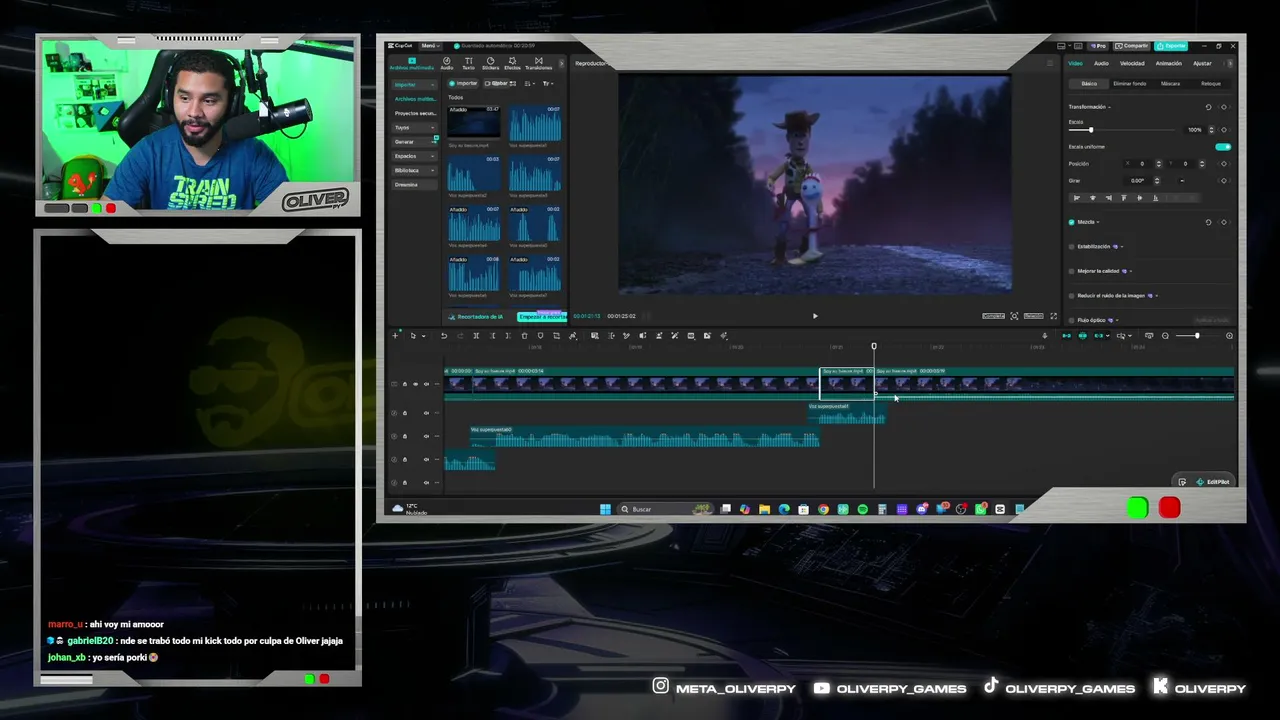Enable Reducir el ruido de la imagen
Viewport: 1280px width, 720px height.
pyautogui.click(x=1071, y=296)
